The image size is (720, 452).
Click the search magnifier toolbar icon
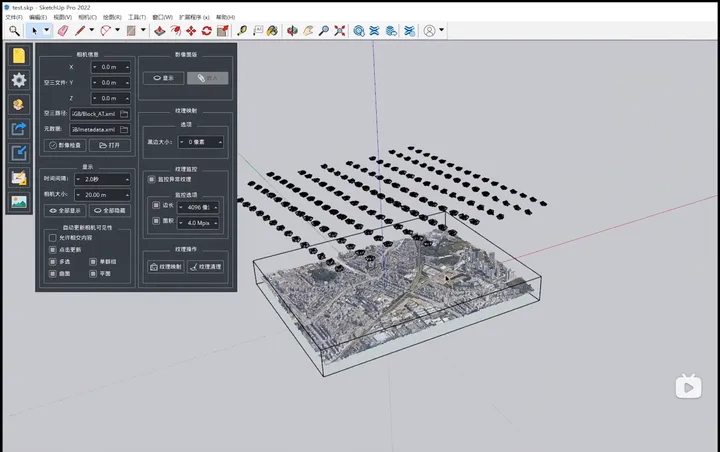14,31
